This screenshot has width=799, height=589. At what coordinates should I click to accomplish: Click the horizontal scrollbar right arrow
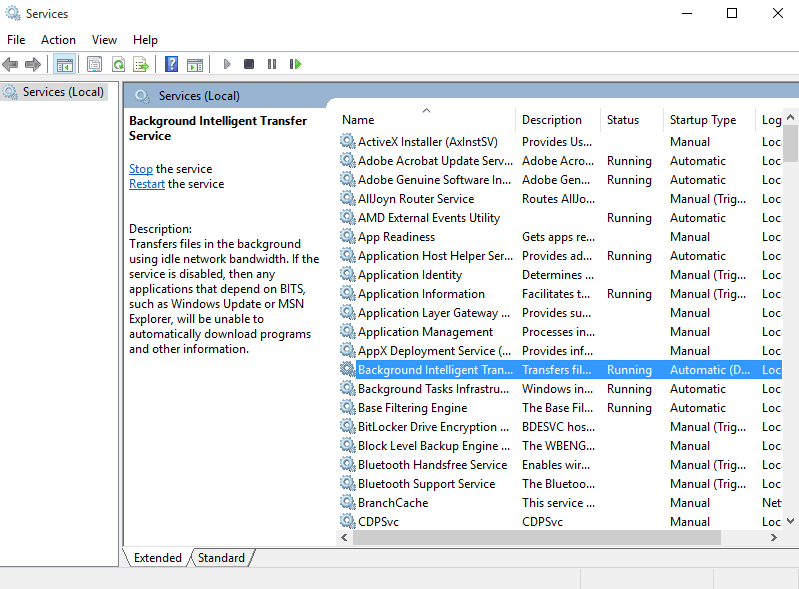[774, 538]
